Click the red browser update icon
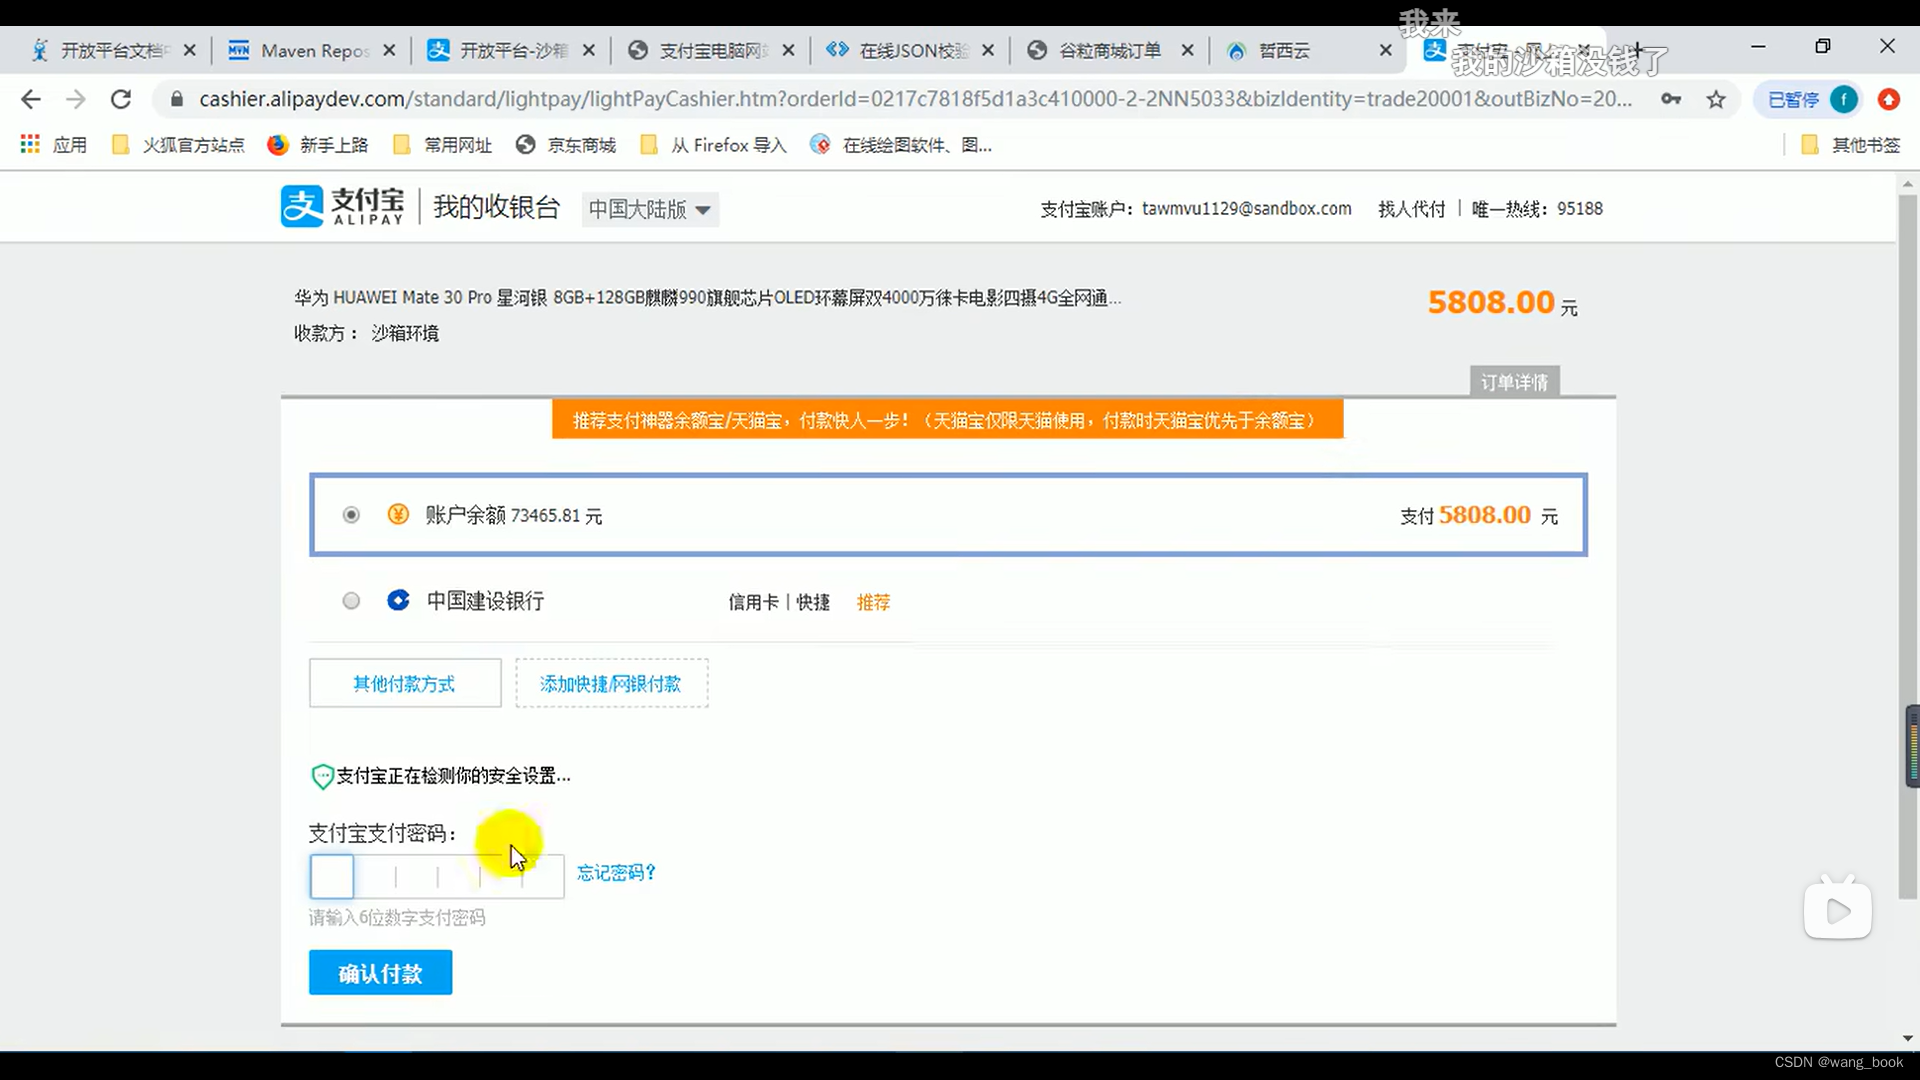1920x1080 pixels. (1888, 99)
